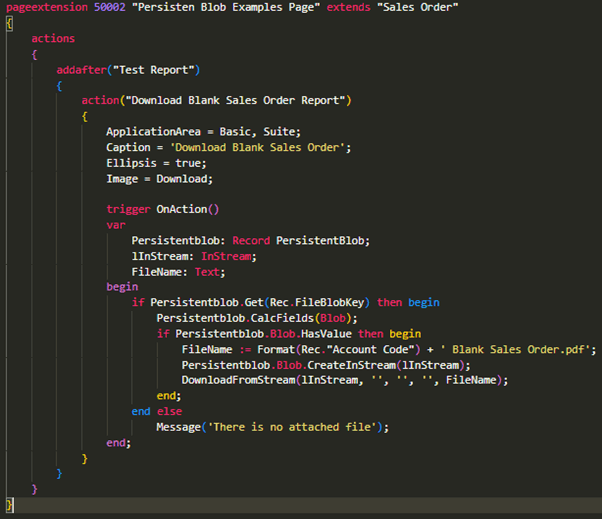Click the 'There is no attached file' message string
Viewport: 602px width, 519px height.
coord(292,427)
